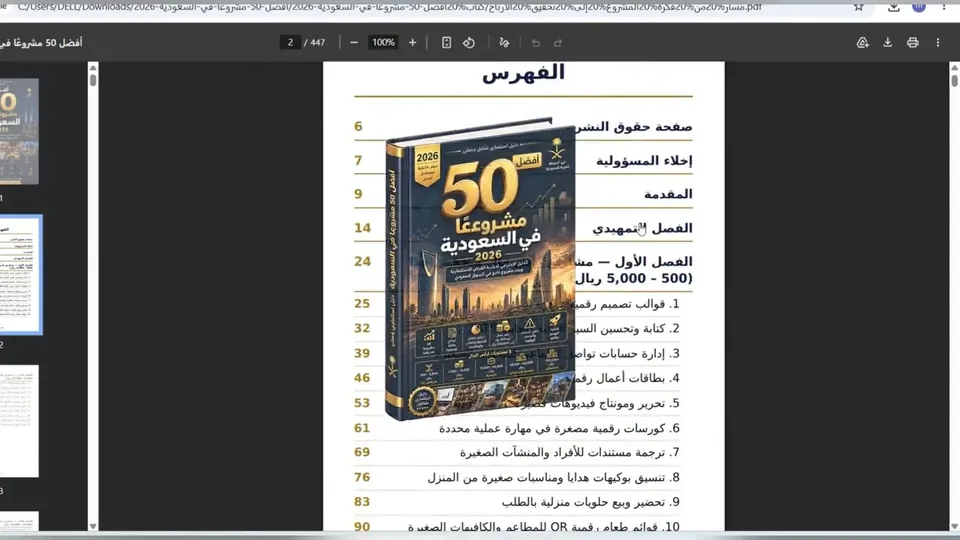The image size is (960, 540).
Task: Open browser three-dot menu
Action: [943, 7]
